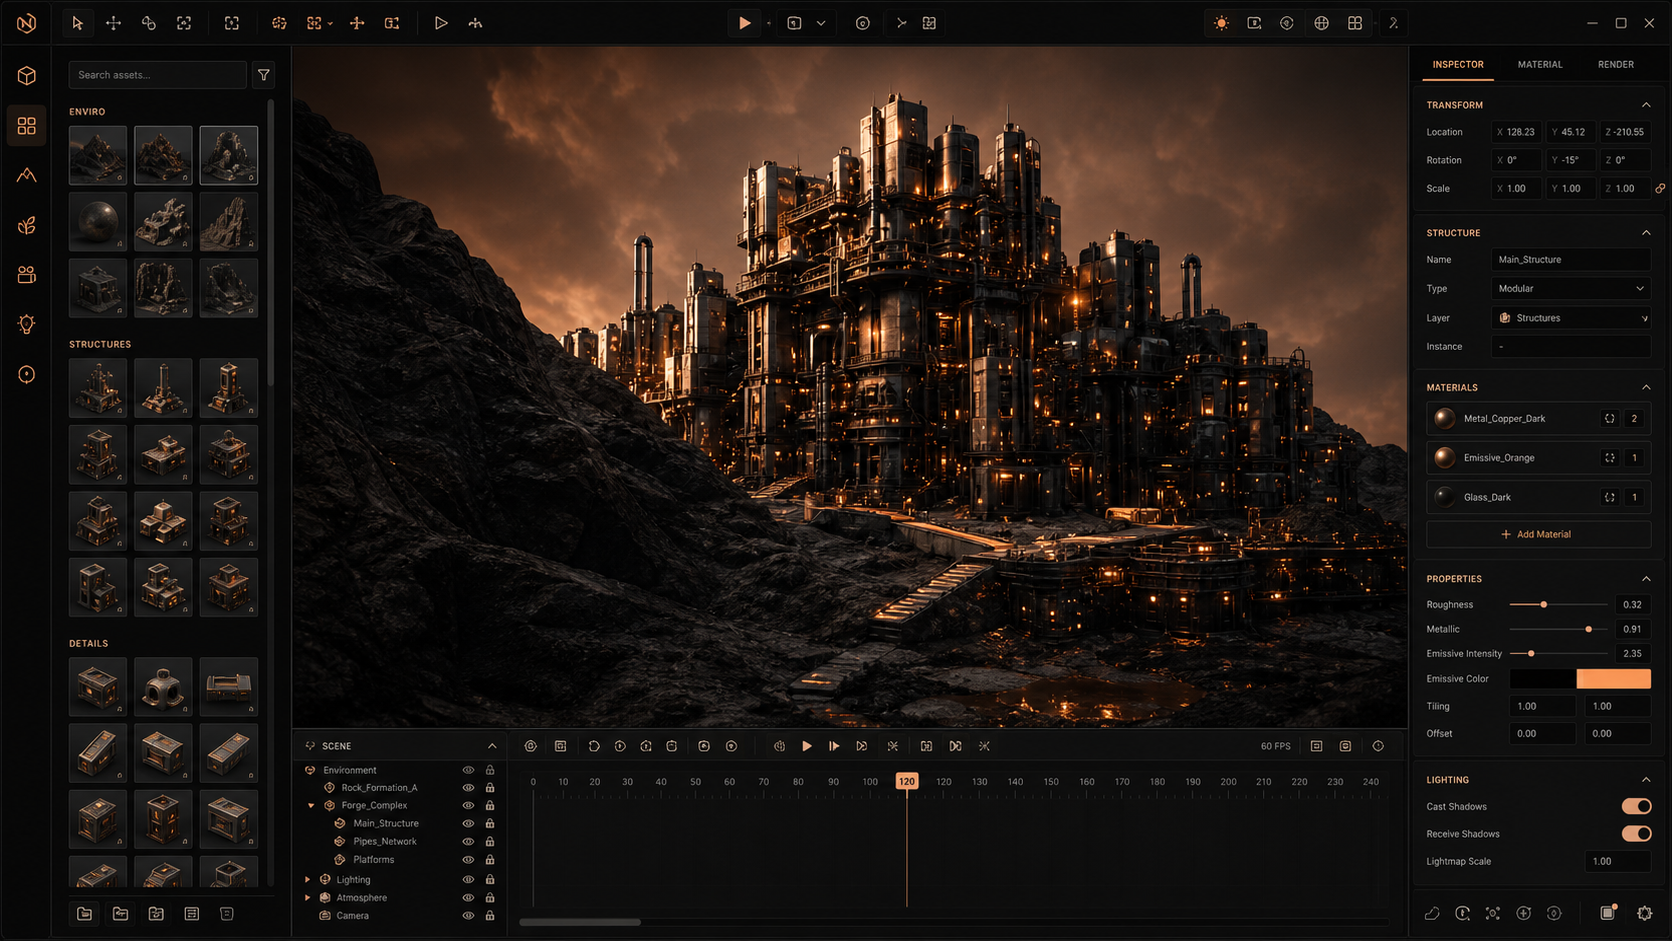
Task: Click the Lightmap Scale value field
Action: tap(1618, 861)
